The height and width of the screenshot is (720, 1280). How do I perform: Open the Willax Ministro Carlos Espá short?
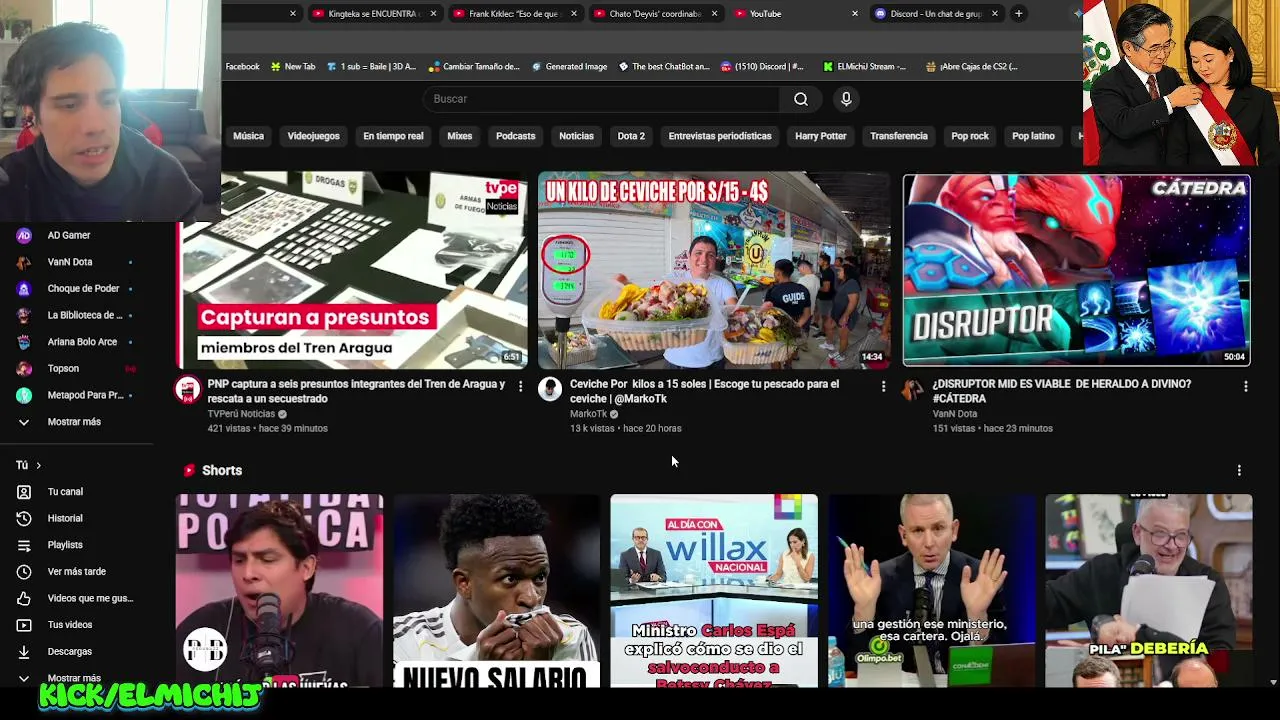714,591
